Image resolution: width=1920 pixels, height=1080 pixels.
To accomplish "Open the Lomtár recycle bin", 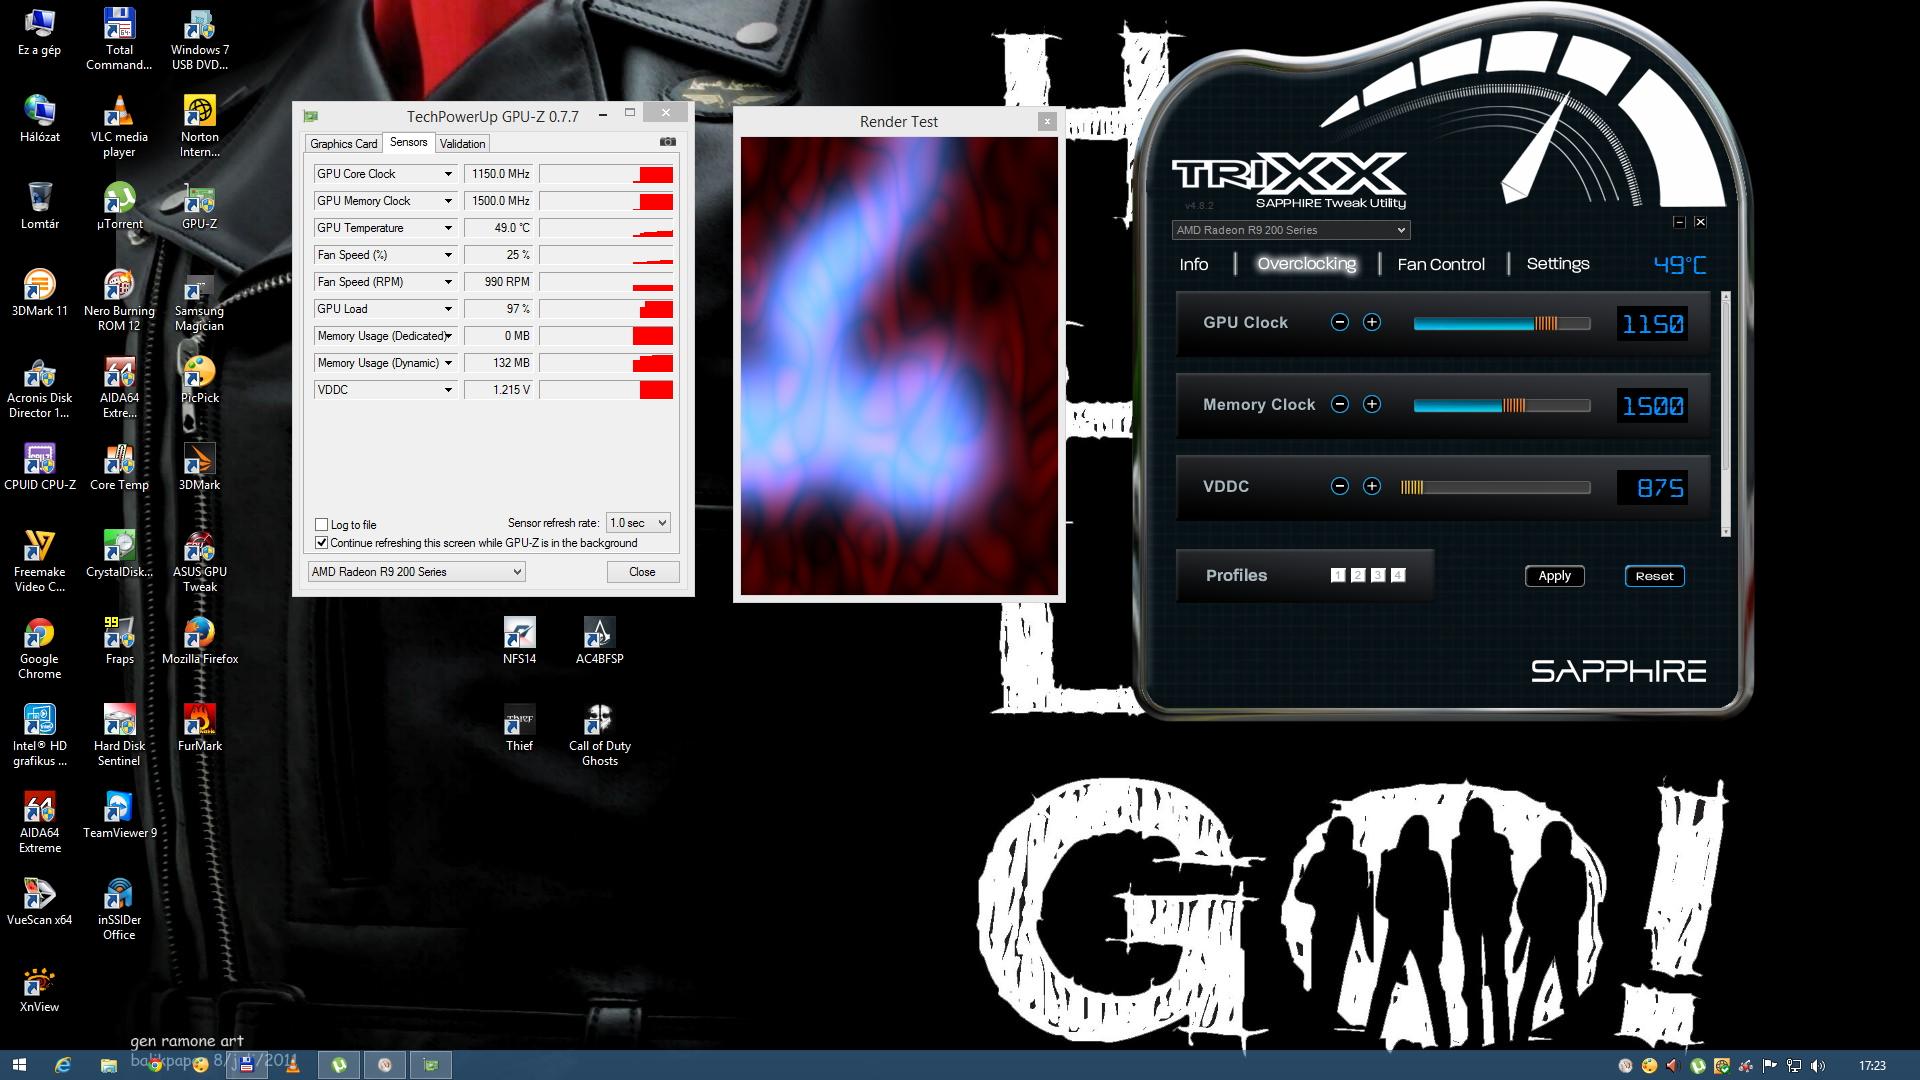I will tap(40, 205).
